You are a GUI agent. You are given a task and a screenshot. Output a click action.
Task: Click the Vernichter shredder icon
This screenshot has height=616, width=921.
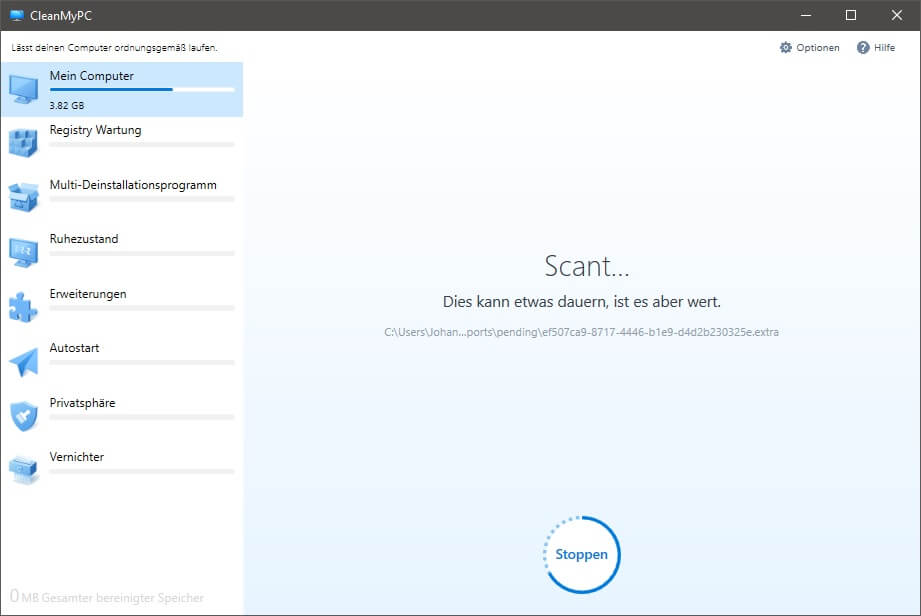24,469
